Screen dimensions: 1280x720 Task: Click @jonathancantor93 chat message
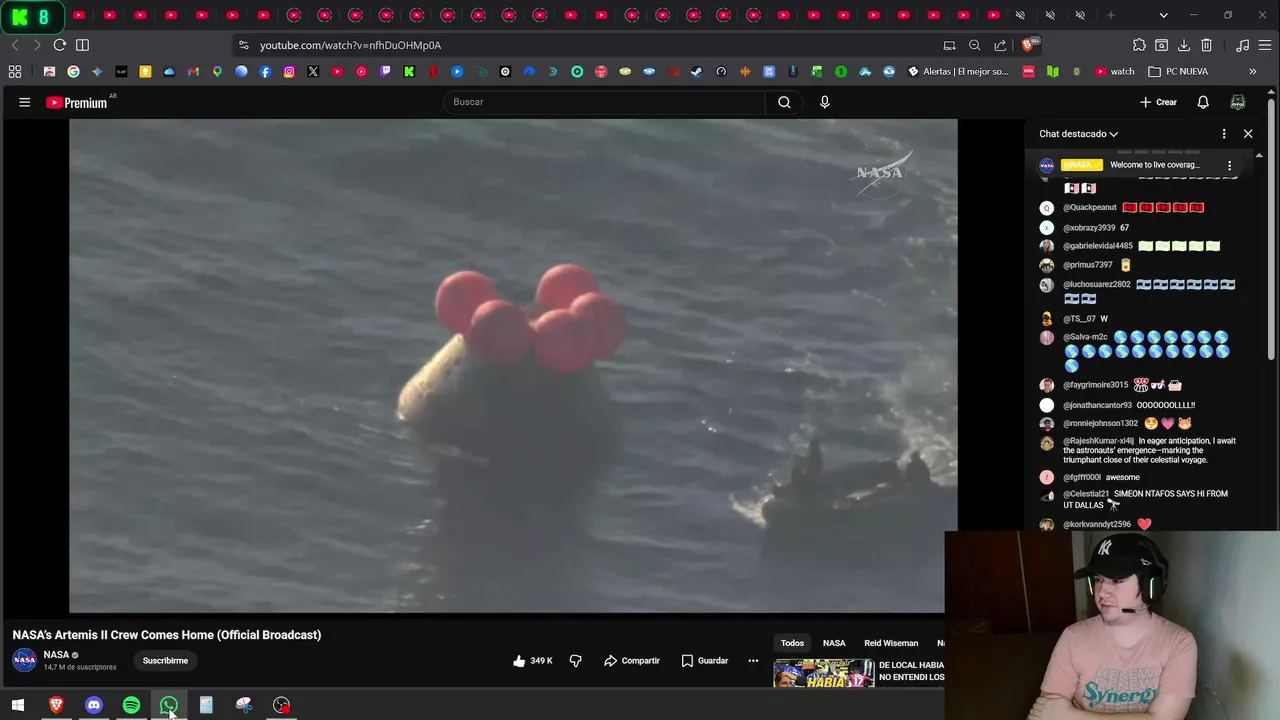click(1129, 405)
